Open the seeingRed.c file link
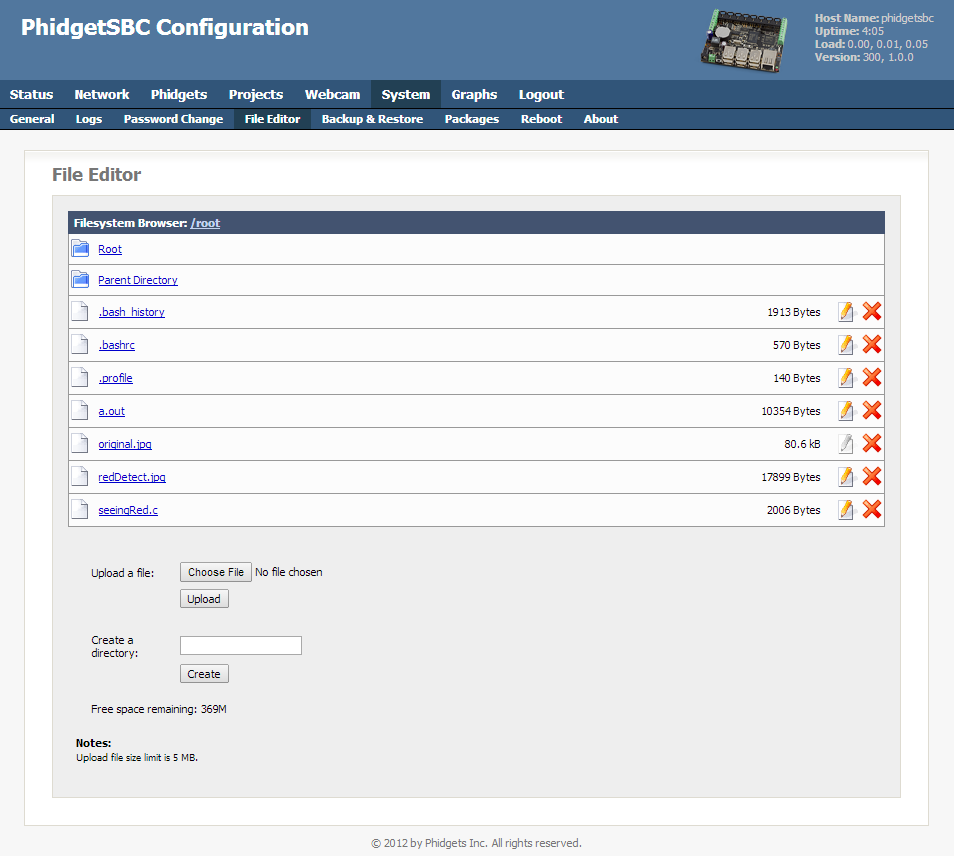Viewport: 954px width, 856px height. click(128, 510)
